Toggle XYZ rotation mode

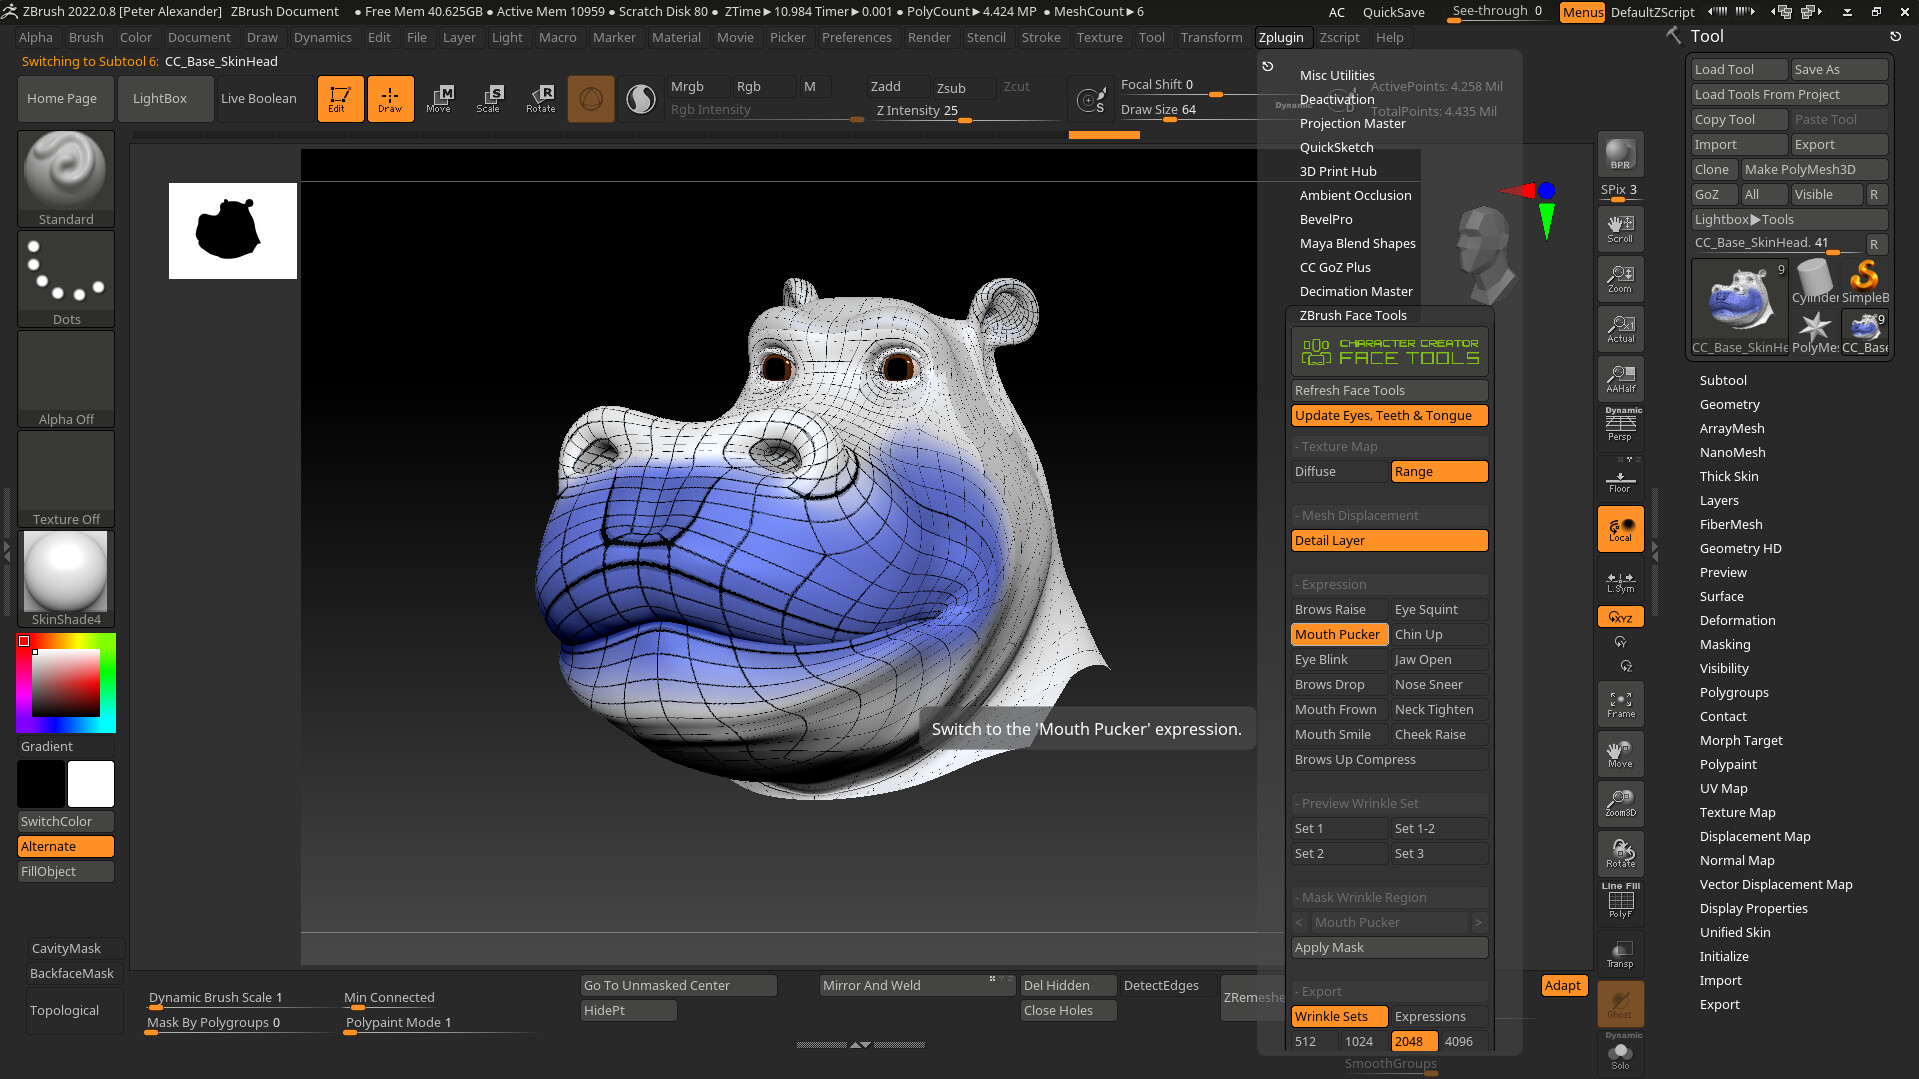1620,617
